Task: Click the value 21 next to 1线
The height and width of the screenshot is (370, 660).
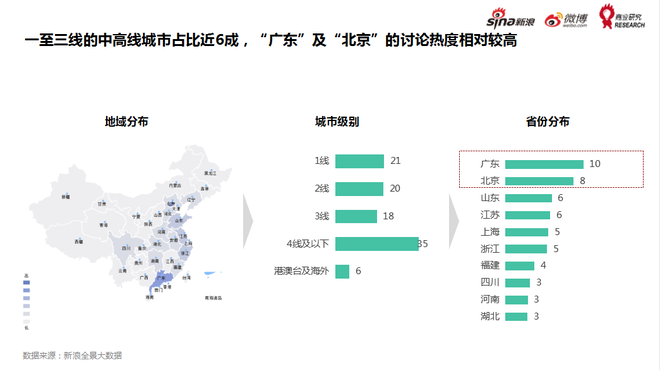Action: point(395,161)
